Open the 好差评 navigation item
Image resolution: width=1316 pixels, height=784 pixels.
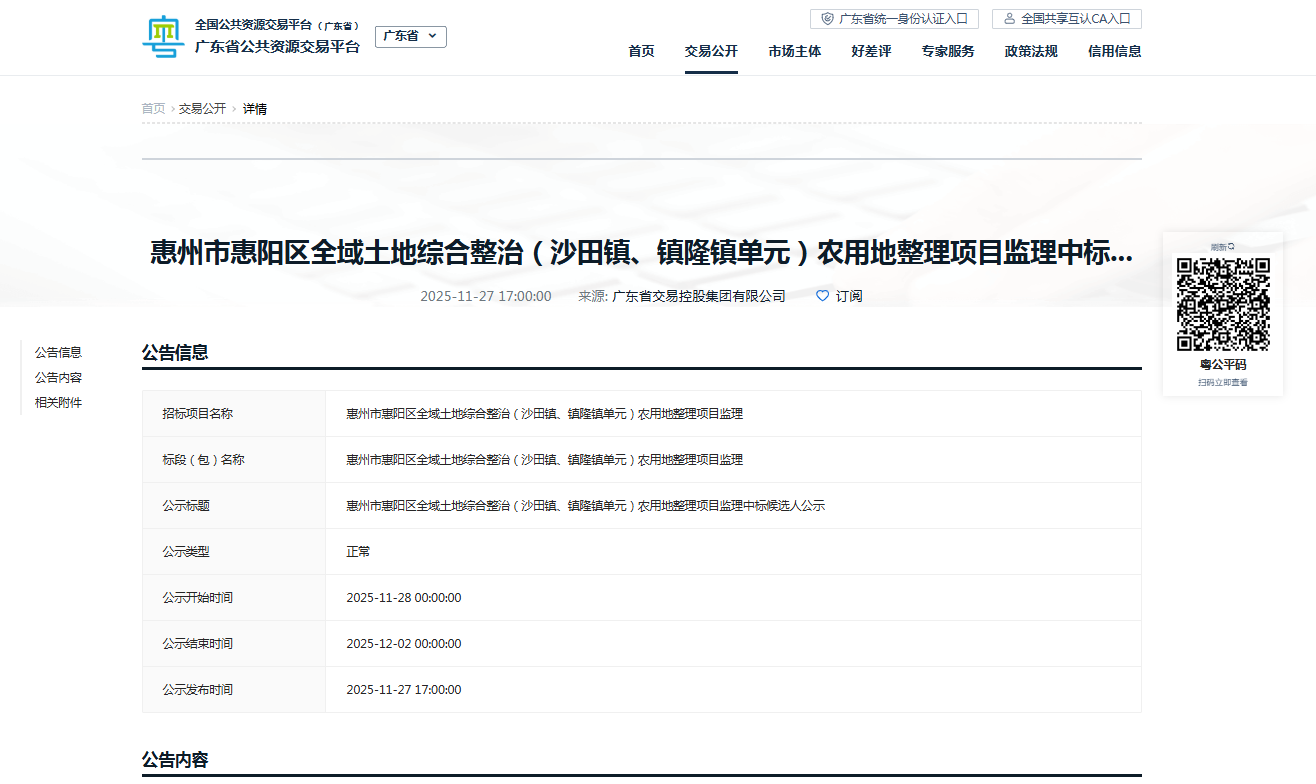click(871, 52)
